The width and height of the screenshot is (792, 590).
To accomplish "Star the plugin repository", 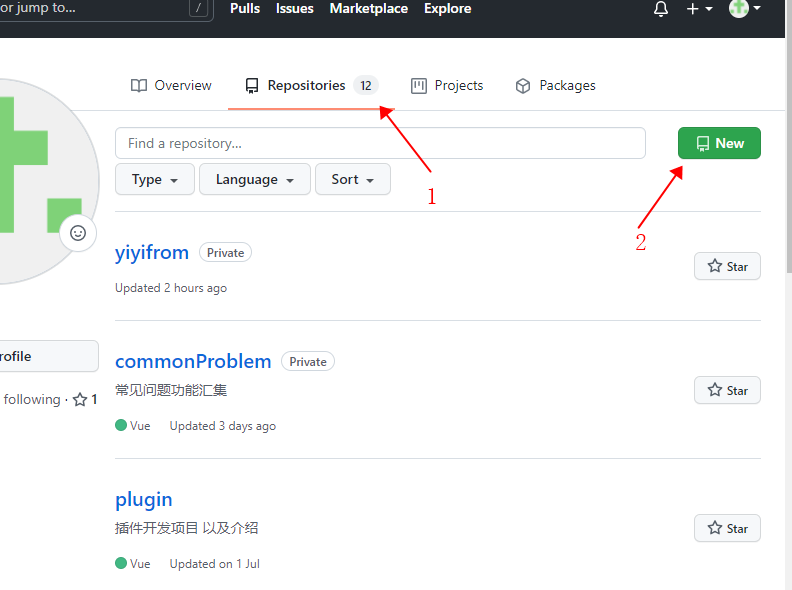I will tap(727, 528).
